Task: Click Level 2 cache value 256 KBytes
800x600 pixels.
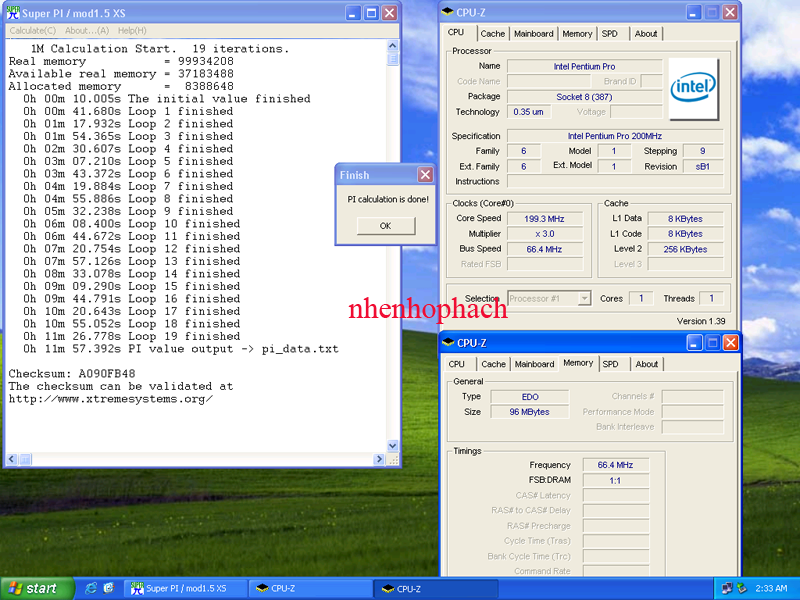Action: [x=685, y=249]
